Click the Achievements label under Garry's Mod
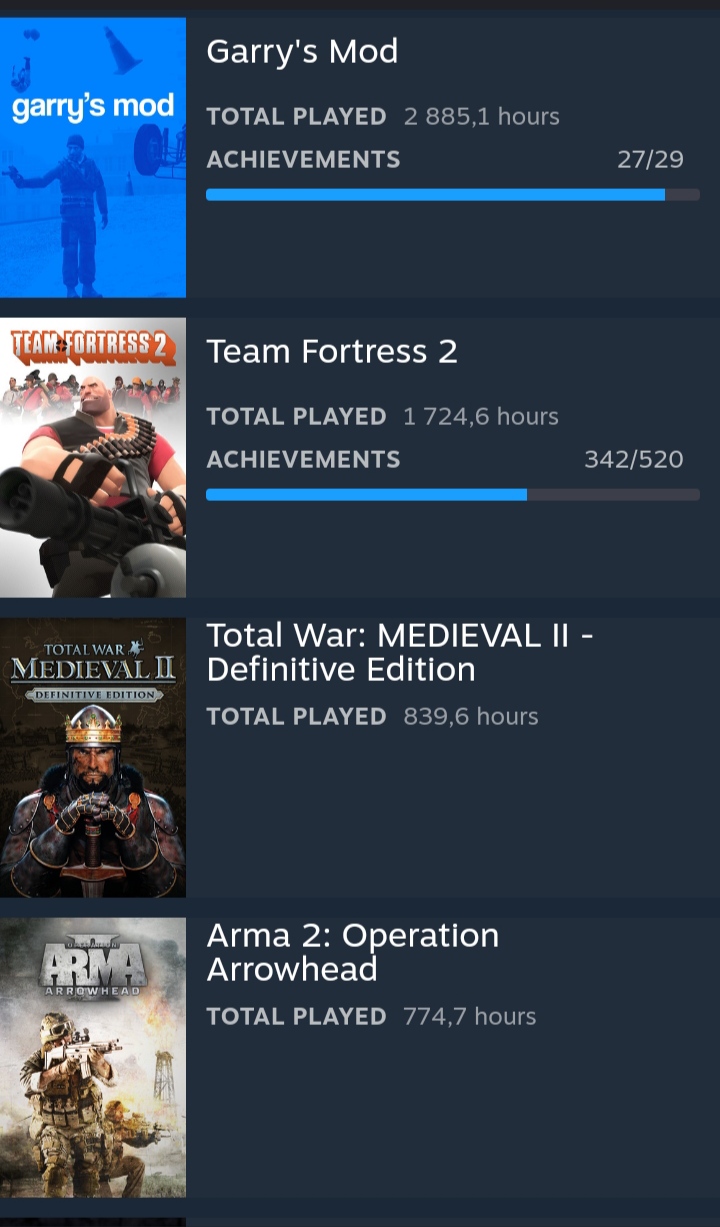720x1227 pixels. point(303,160)
